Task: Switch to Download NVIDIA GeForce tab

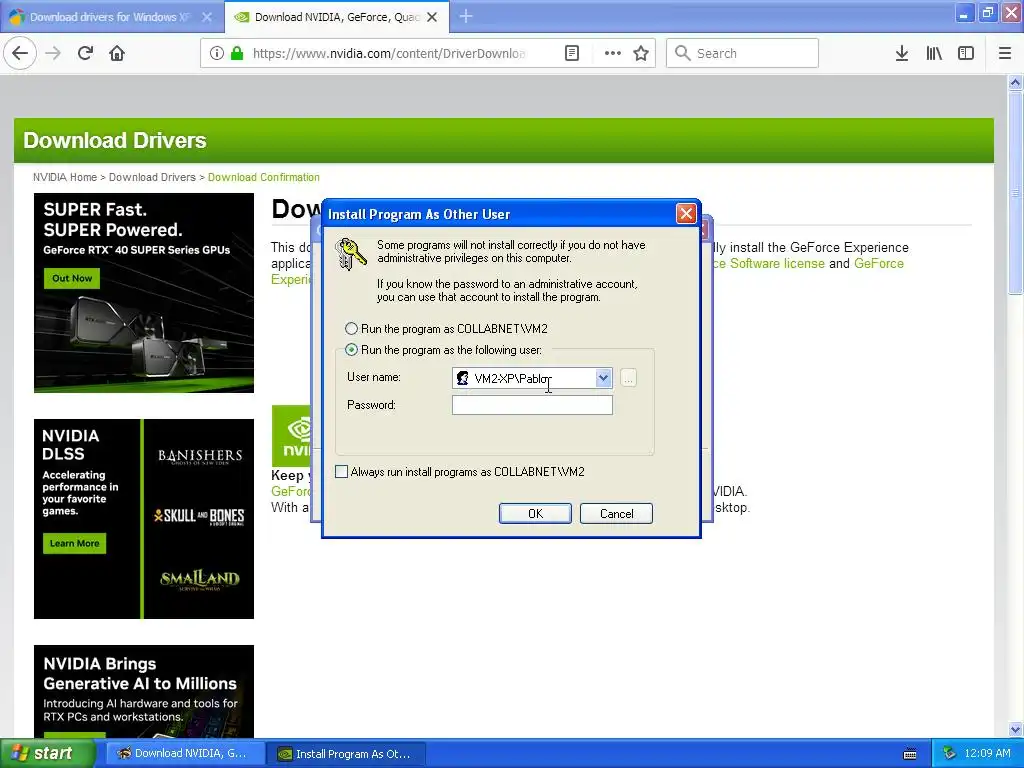Action: click(x=336, y=17)
